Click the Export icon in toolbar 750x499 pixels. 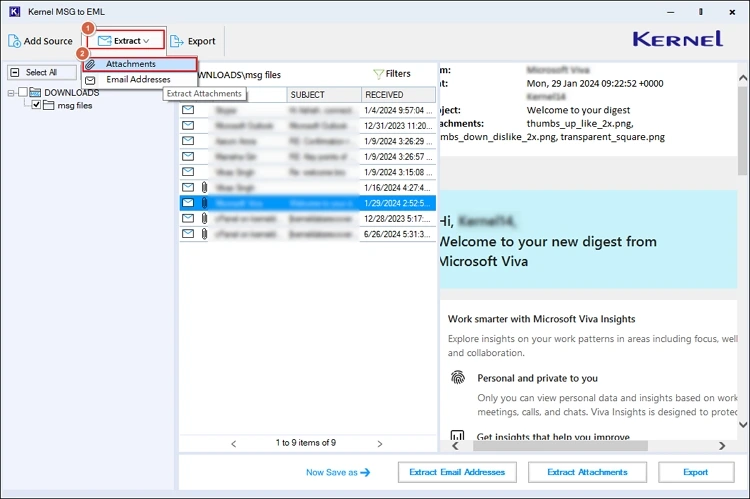[x=177, y=41]
